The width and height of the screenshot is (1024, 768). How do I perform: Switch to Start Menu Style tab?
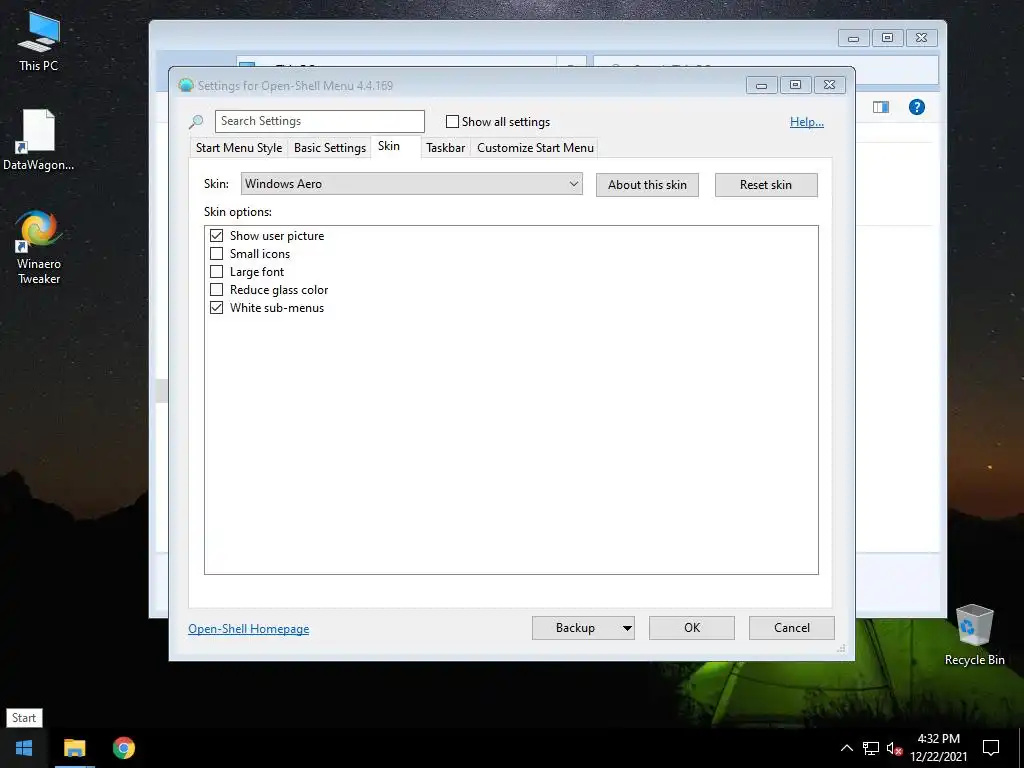(x=239, y=148)
